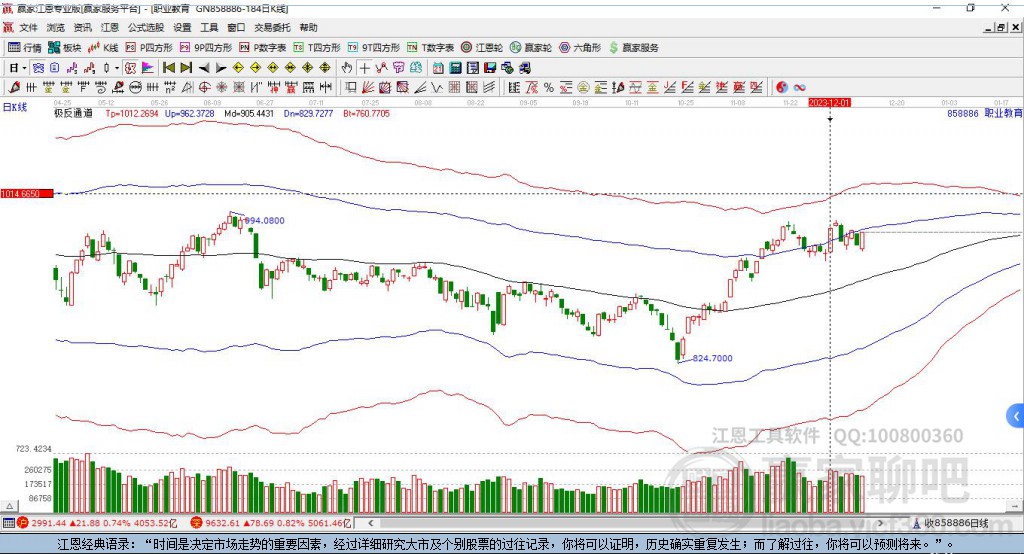Click the status bar grid icon

point(8,523)
